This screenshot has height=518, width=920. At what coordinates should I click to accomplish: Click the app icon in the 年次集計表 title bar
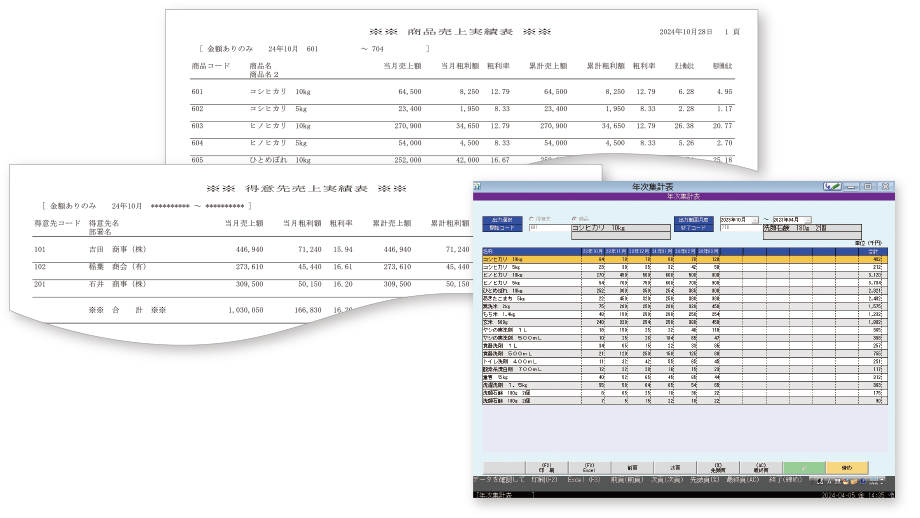point(477,186)
